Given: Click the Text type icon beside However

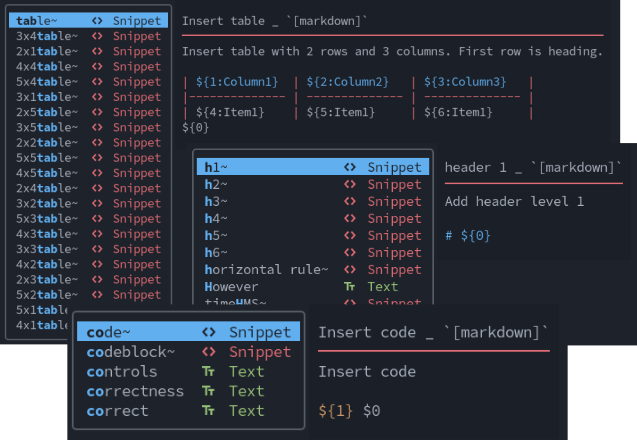Looking at the screenshot, I should coord(349,286).
